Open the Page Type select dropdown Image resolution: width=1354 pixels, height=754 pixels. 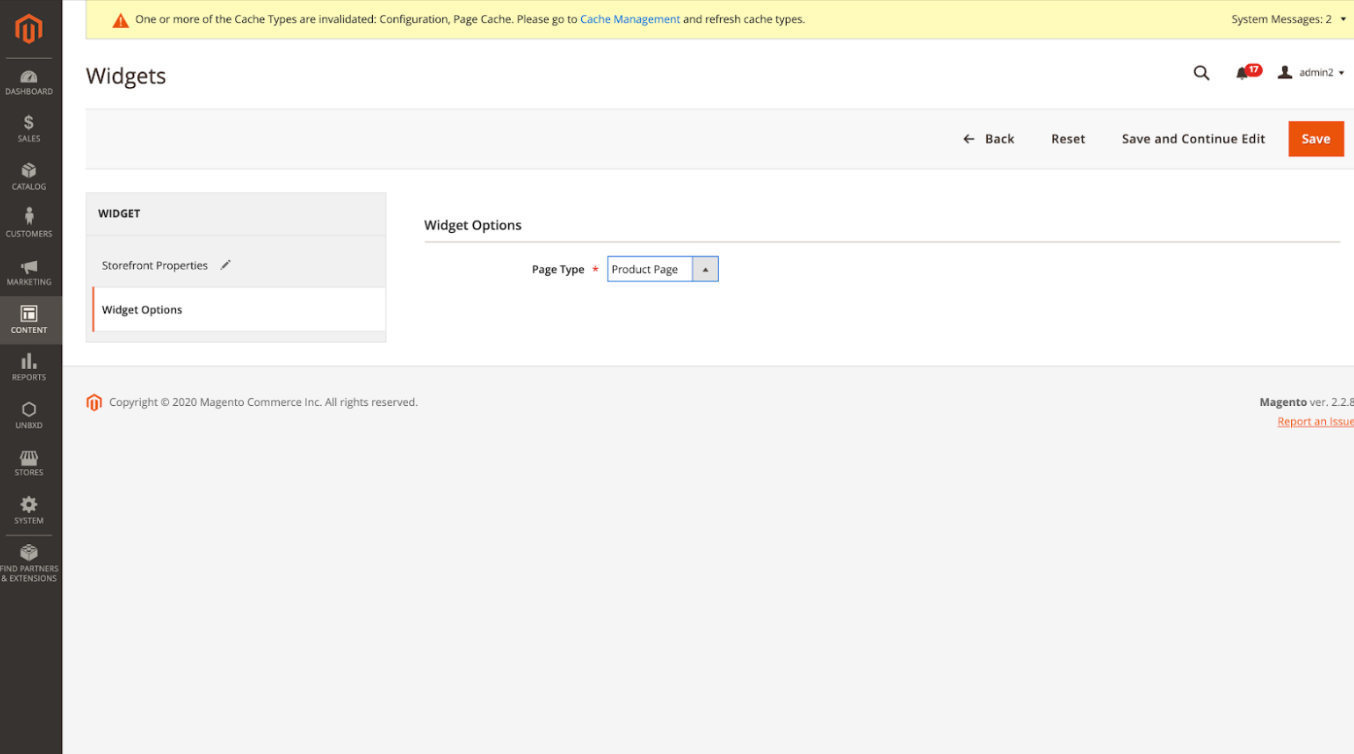(x=662, y=269)
